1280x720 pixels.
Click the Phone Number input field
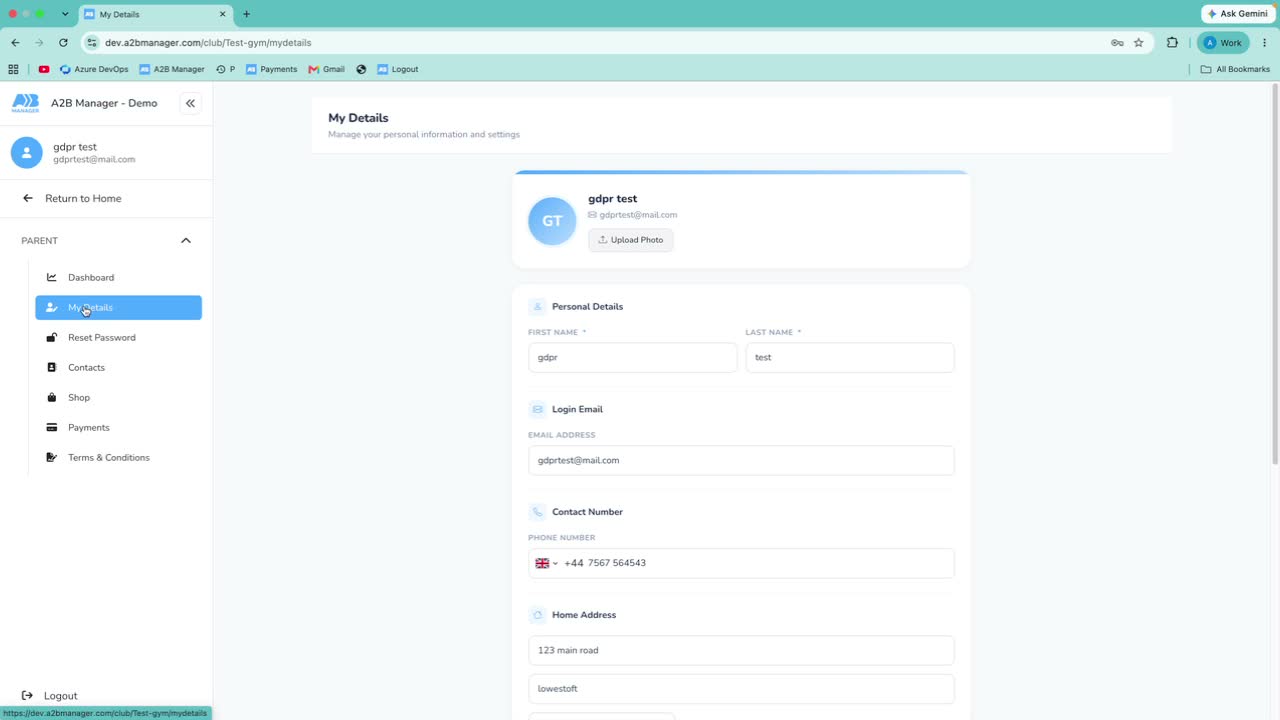coord(741,563)
